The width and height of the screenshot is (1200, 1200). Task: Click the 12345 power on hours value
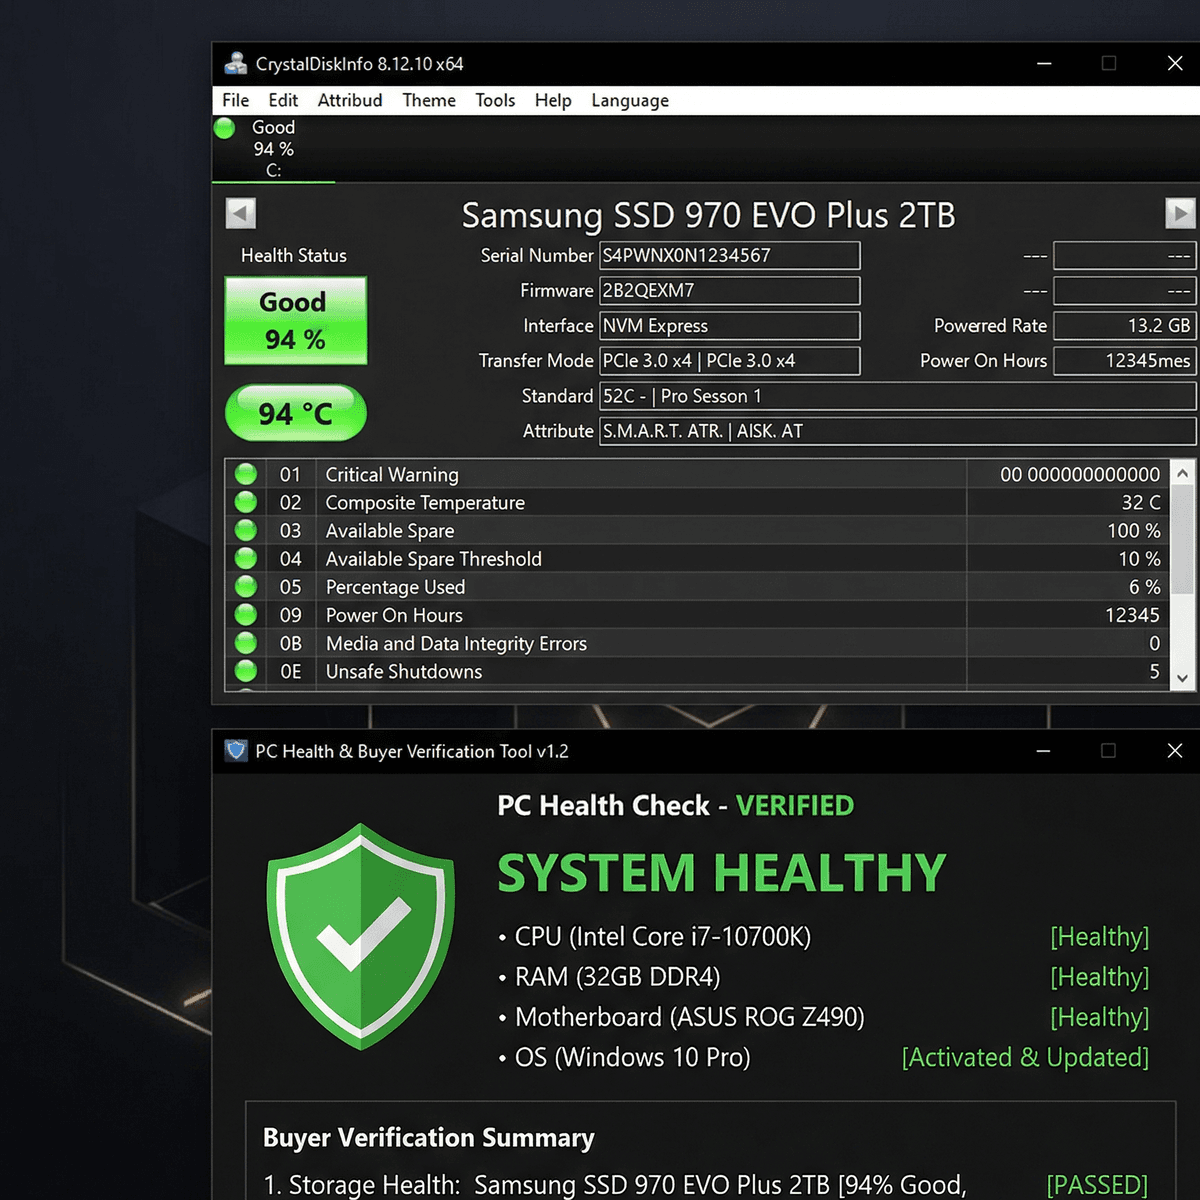click(x=1132, y=615)
